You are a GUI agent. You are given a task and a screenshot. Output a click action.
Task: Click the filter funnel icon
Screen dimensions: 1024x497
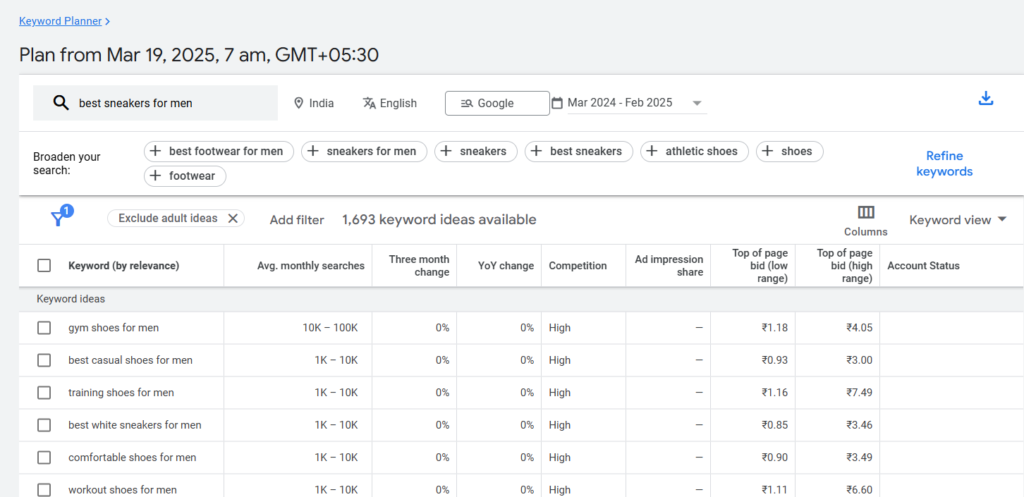pos(58,219)
